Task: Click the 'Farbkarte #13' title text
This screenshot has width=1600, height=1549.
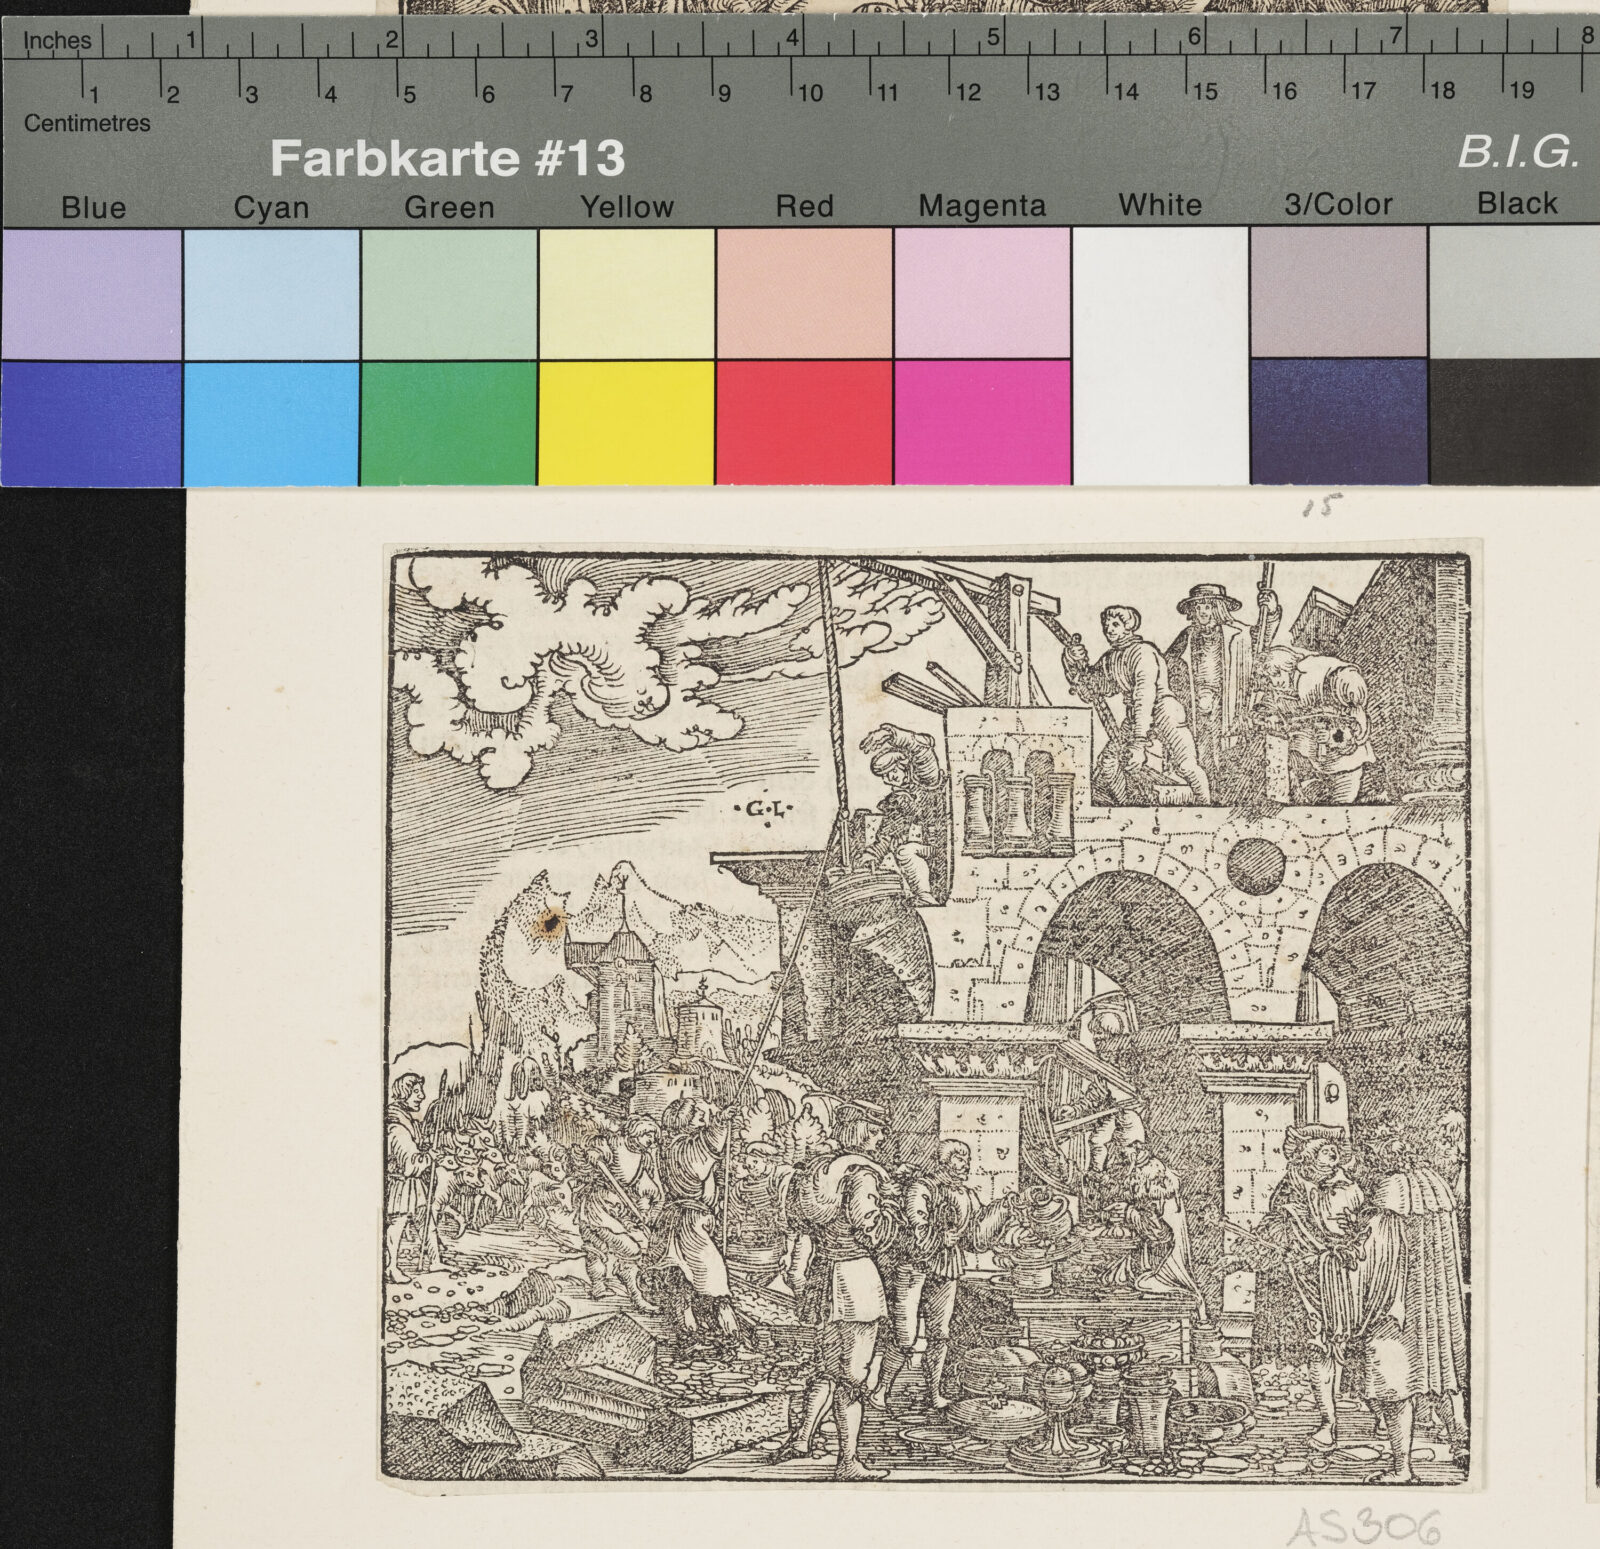Action: click(447, 158)
